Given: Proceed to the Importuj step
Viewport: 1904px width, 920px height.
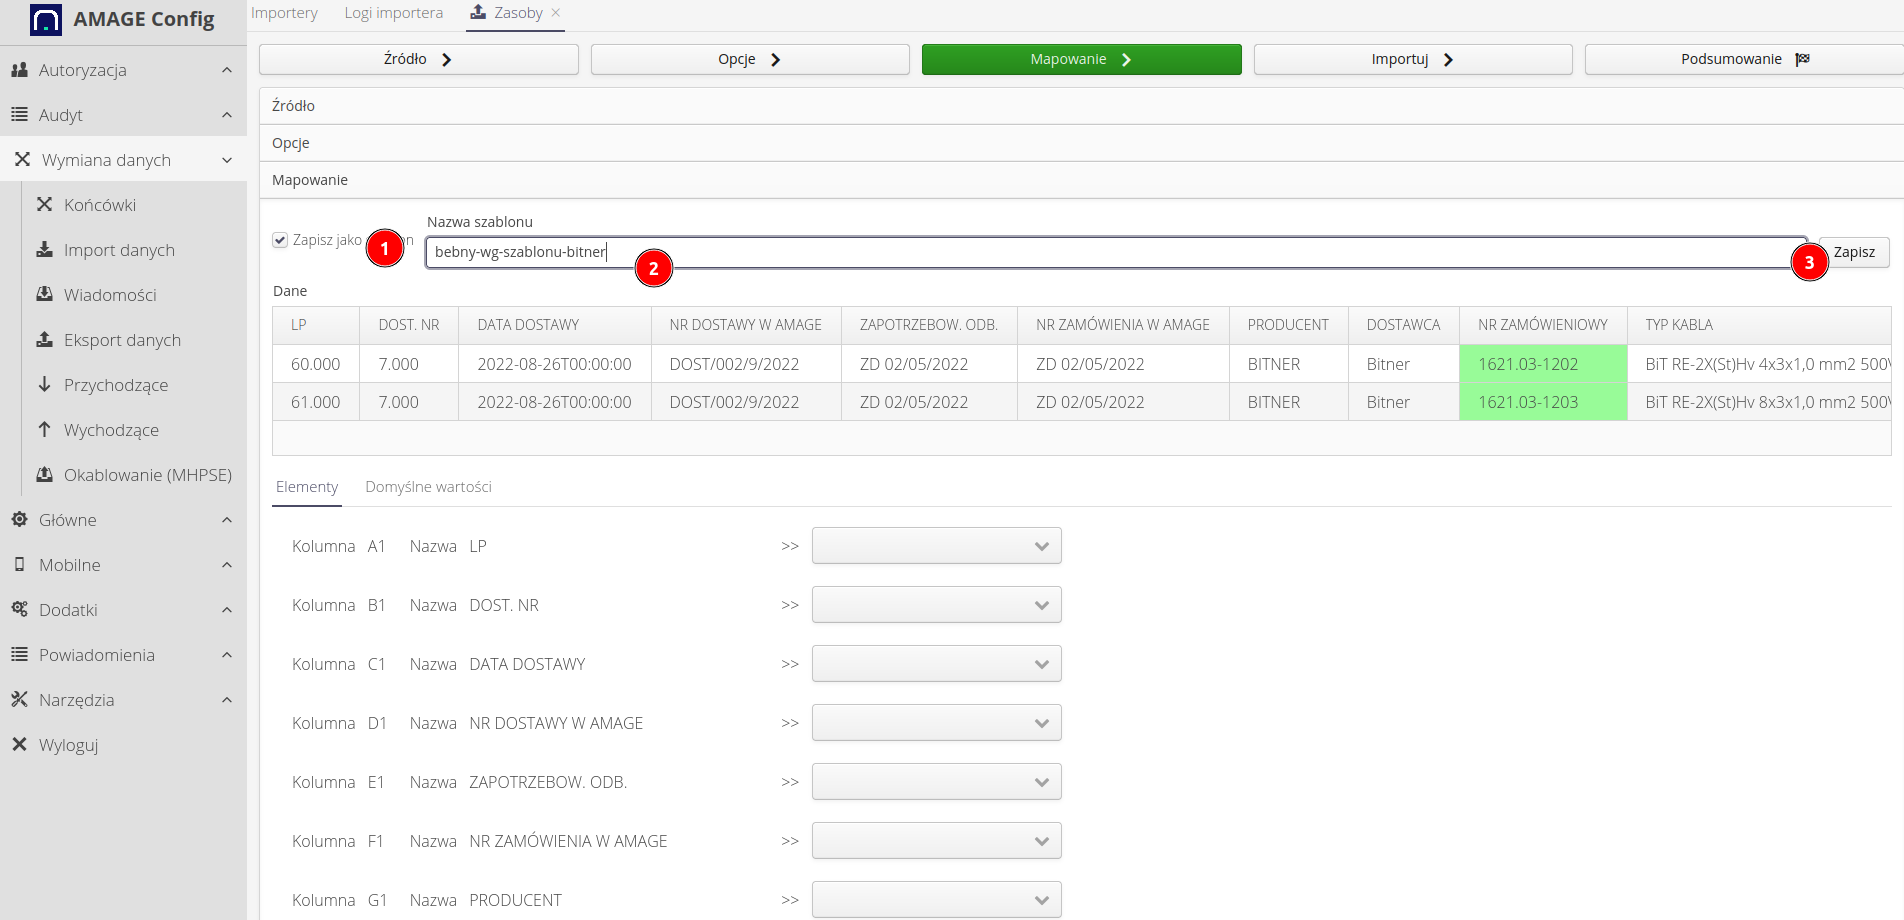Looking at the screenshot, I should (1411, 58).
